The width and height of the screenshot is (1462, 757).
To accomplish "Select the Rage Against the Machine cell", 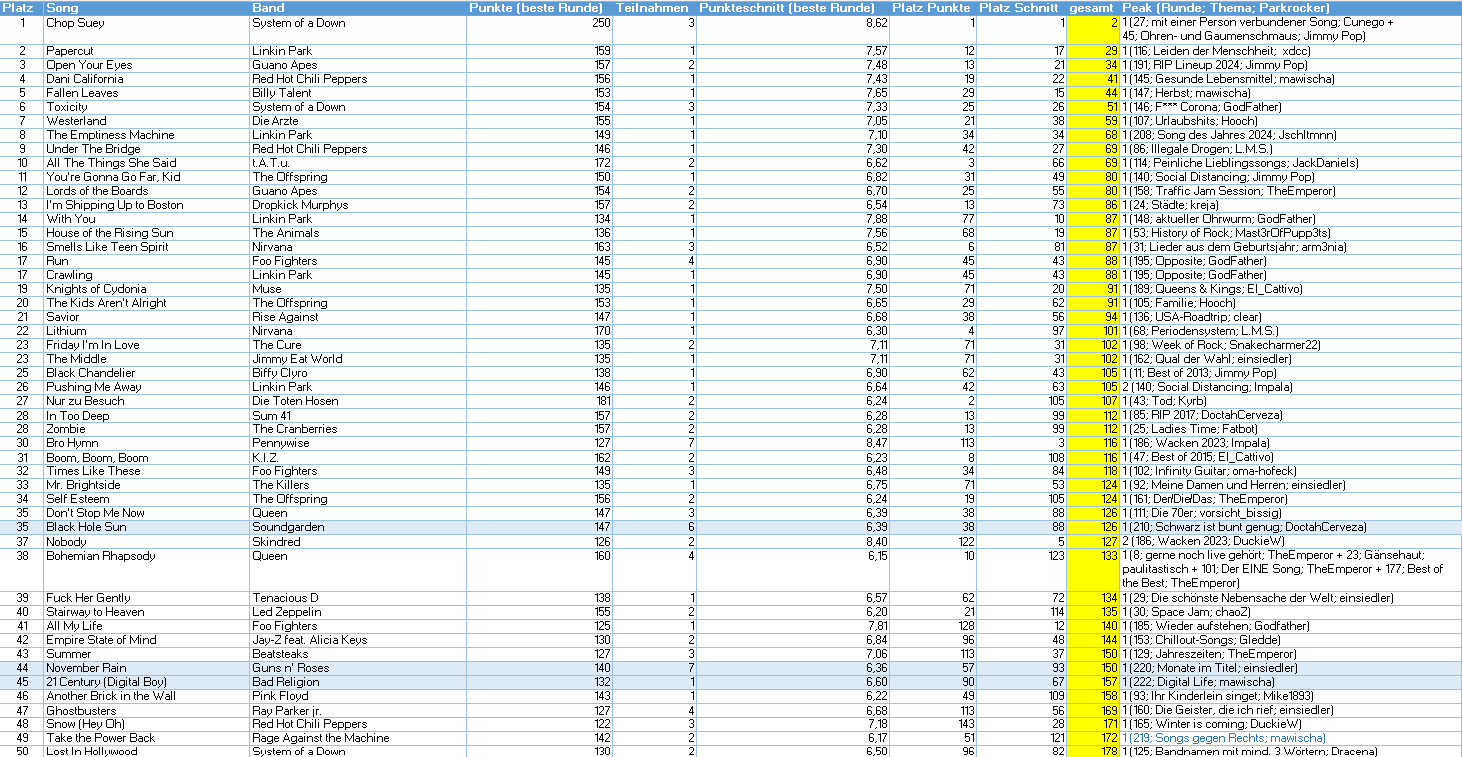I will (x=317, y=738).
